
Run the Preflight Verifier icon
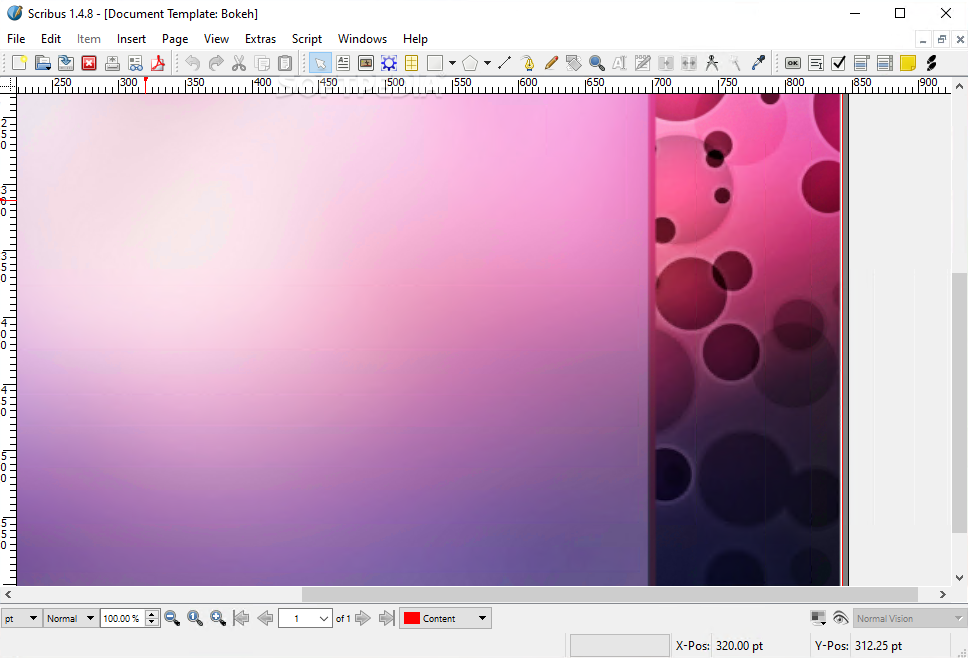(135, 63)
